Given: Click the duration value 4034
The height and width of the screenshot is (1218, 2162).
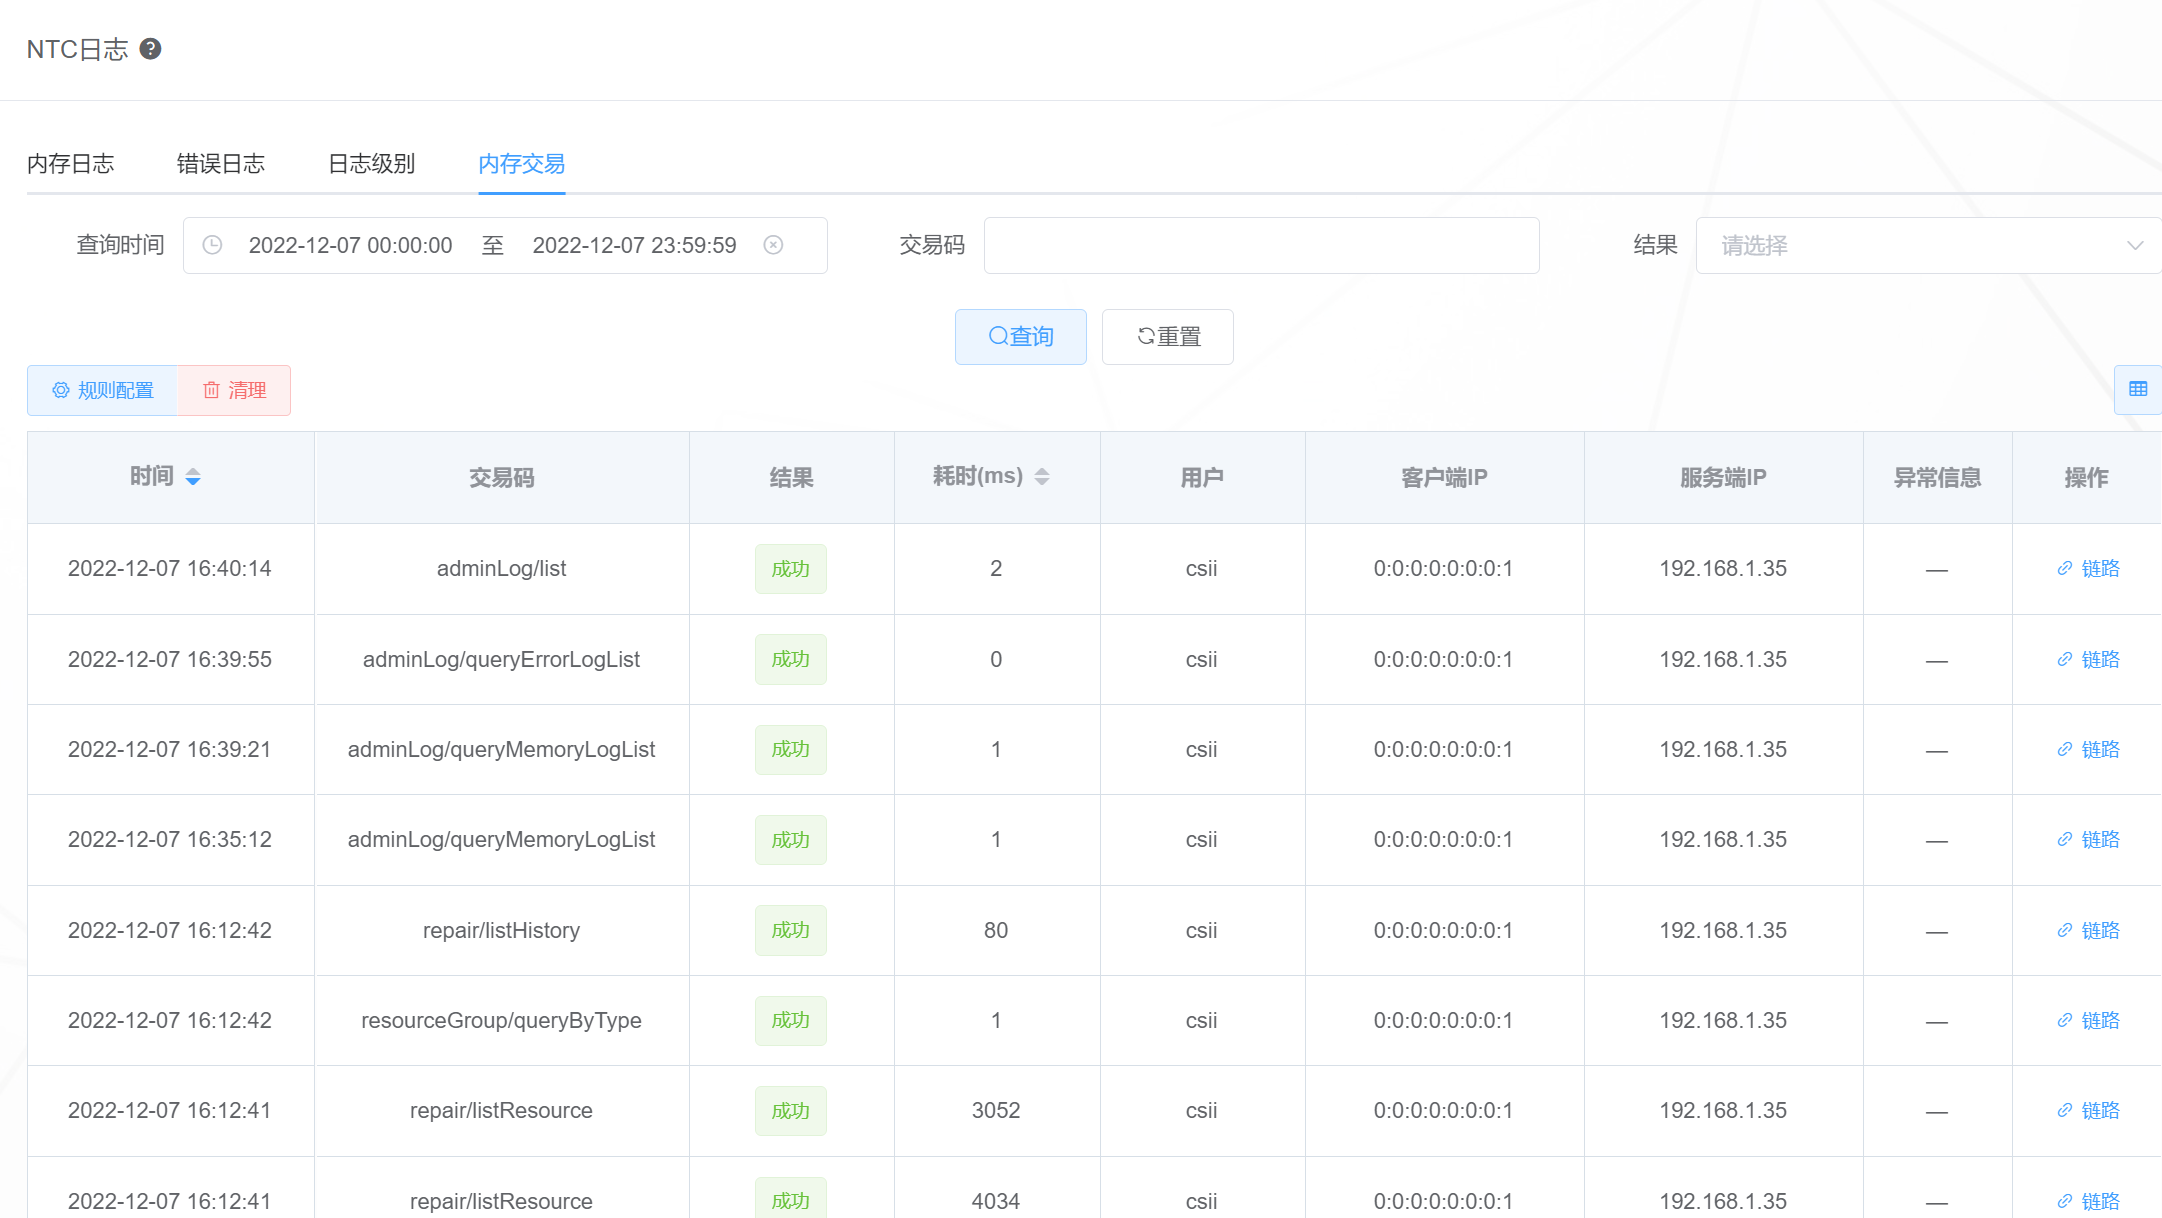Looking at the screenshot, I should [996, 1202].
